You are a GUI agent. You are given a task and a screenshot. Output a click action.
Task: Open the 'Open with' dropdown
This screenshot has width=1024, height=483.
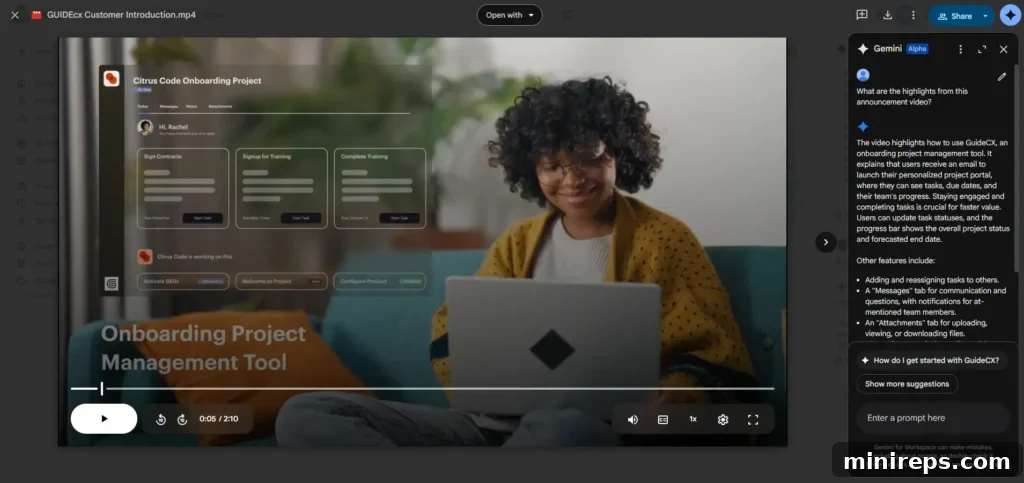(509, 15)
